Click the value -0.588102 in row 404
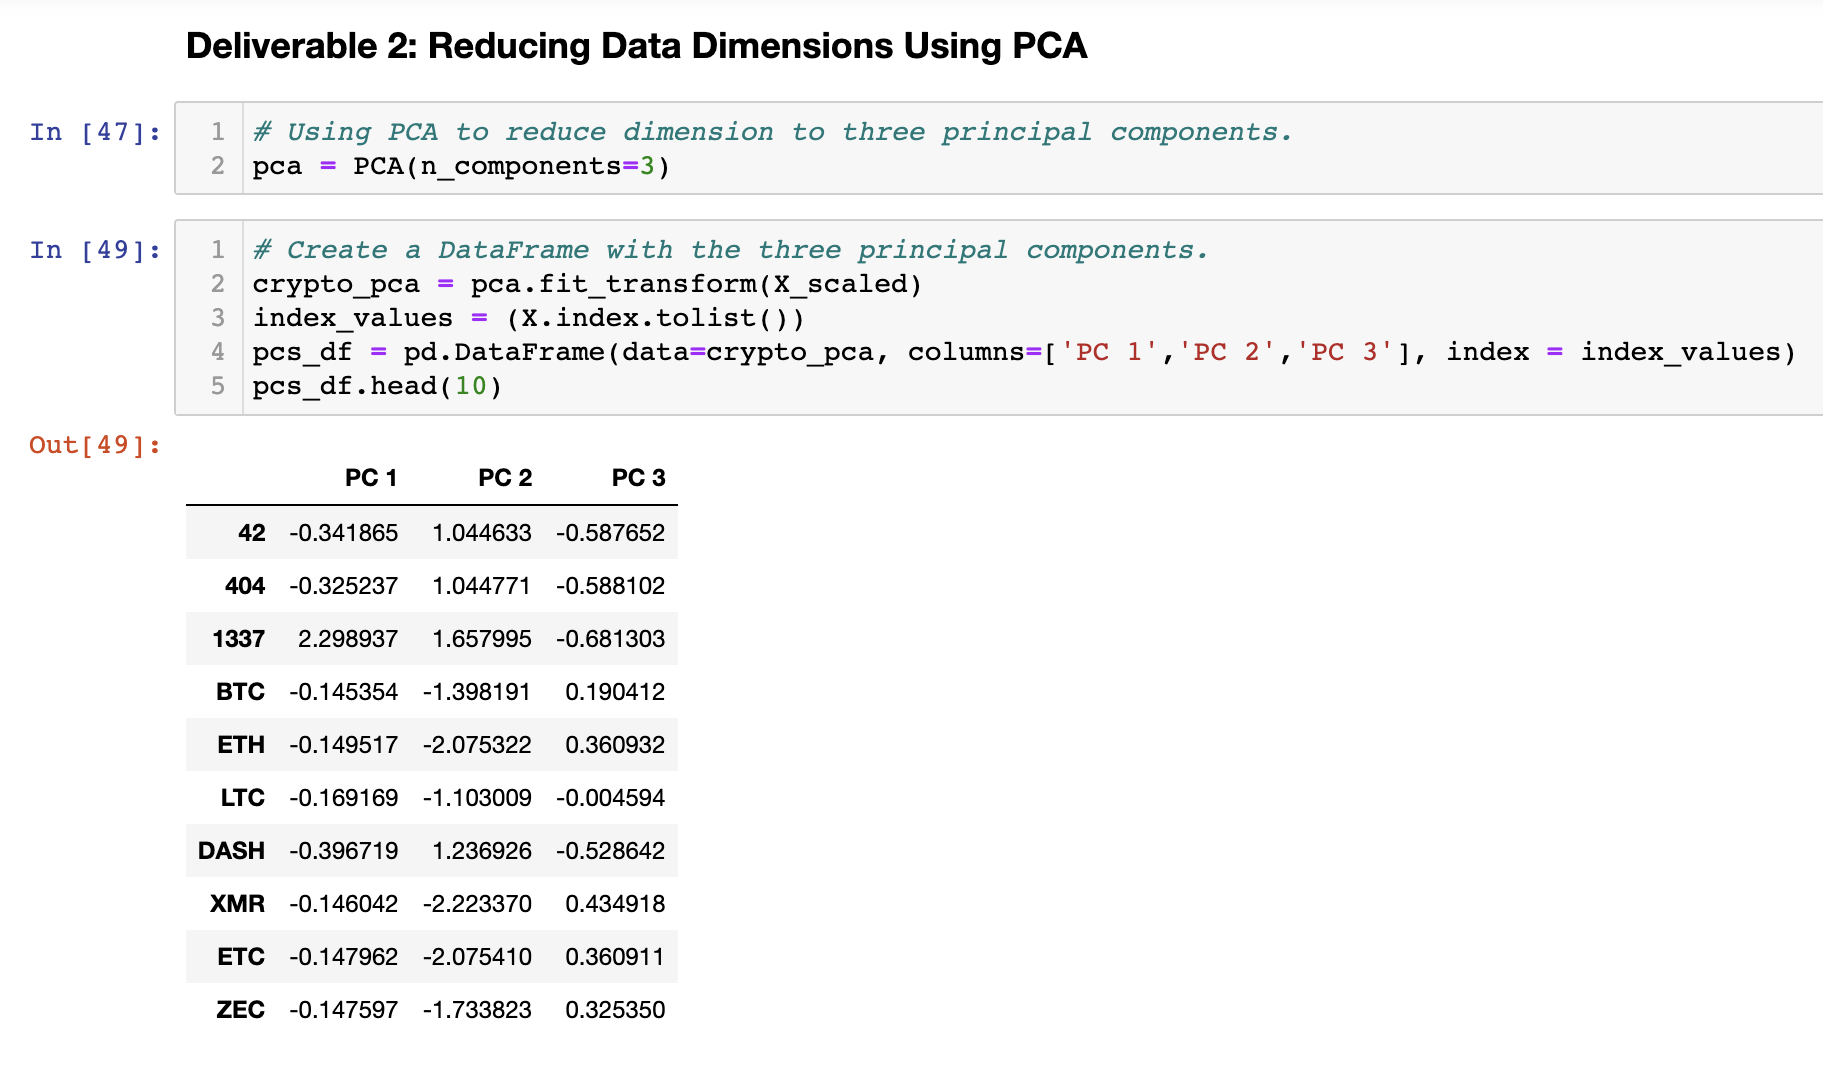The width and height of the screenshot is (1823, 1069). pos(611,586)
